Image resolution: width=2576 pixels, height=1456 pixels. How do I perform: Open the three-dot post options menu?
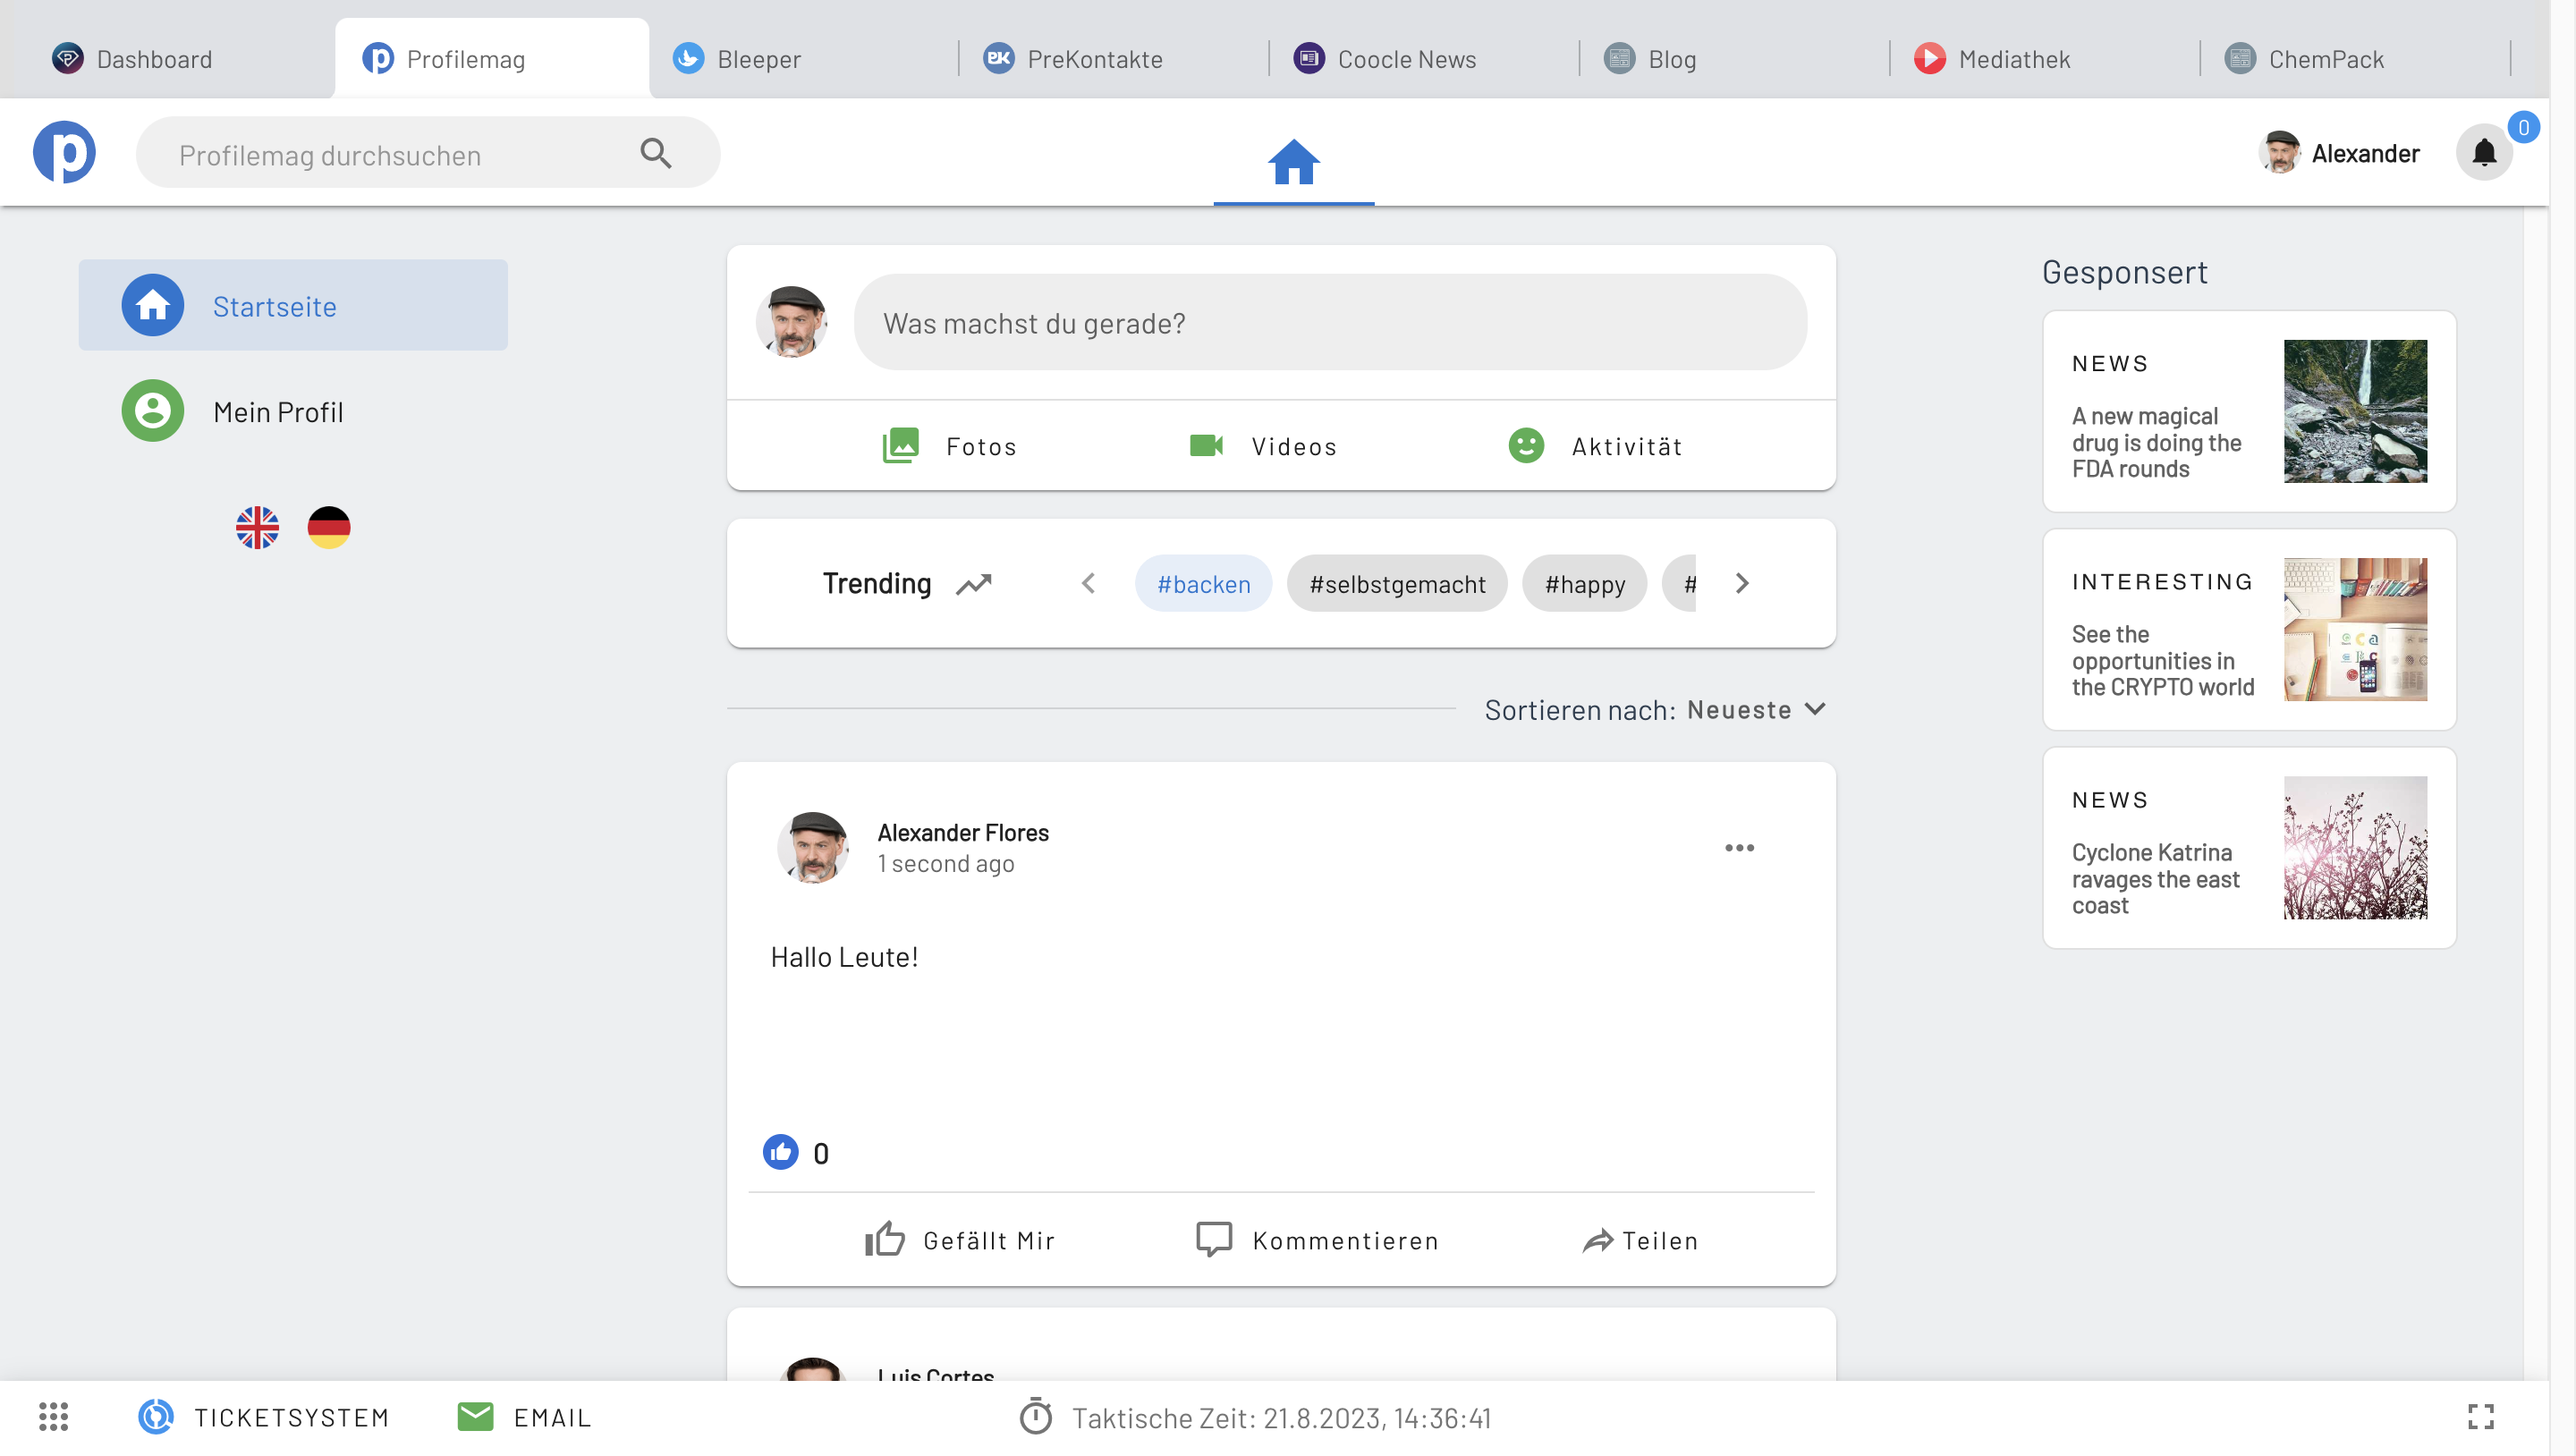(x=1739, y=848)
